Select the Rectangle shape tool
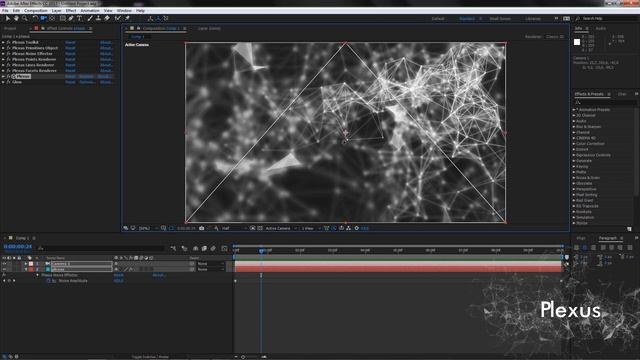Screen dimensions: 640x360 coord(62,18)
